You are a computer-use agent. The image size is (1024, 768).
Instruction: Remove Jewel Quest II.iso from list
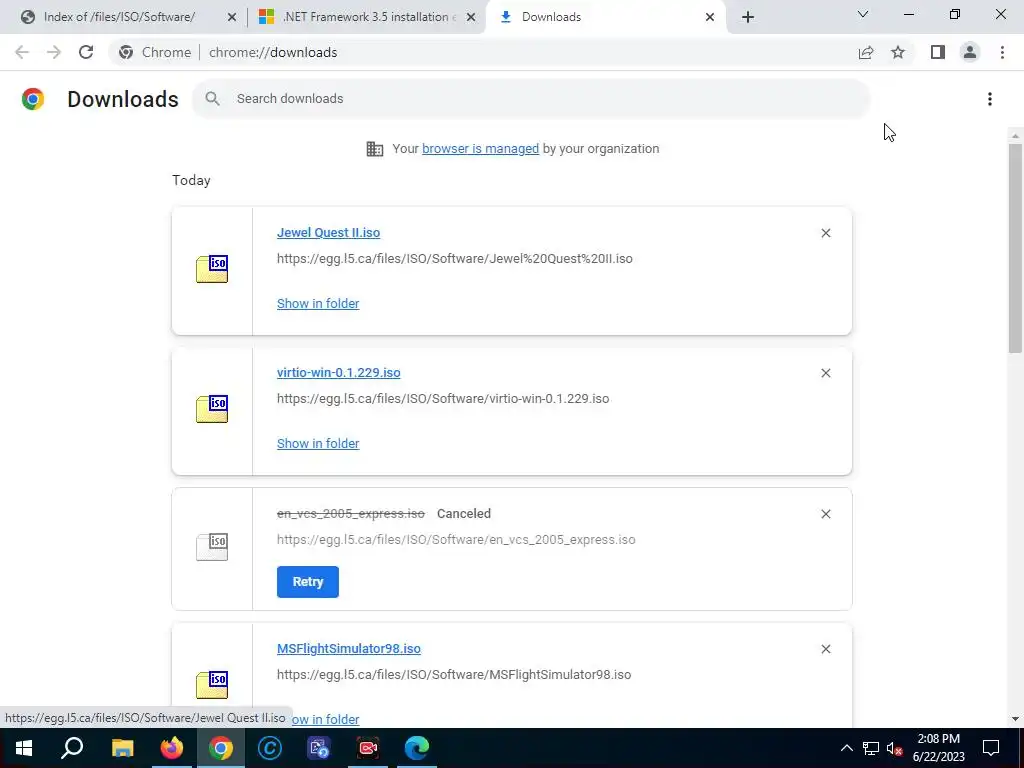click(825, 233)
